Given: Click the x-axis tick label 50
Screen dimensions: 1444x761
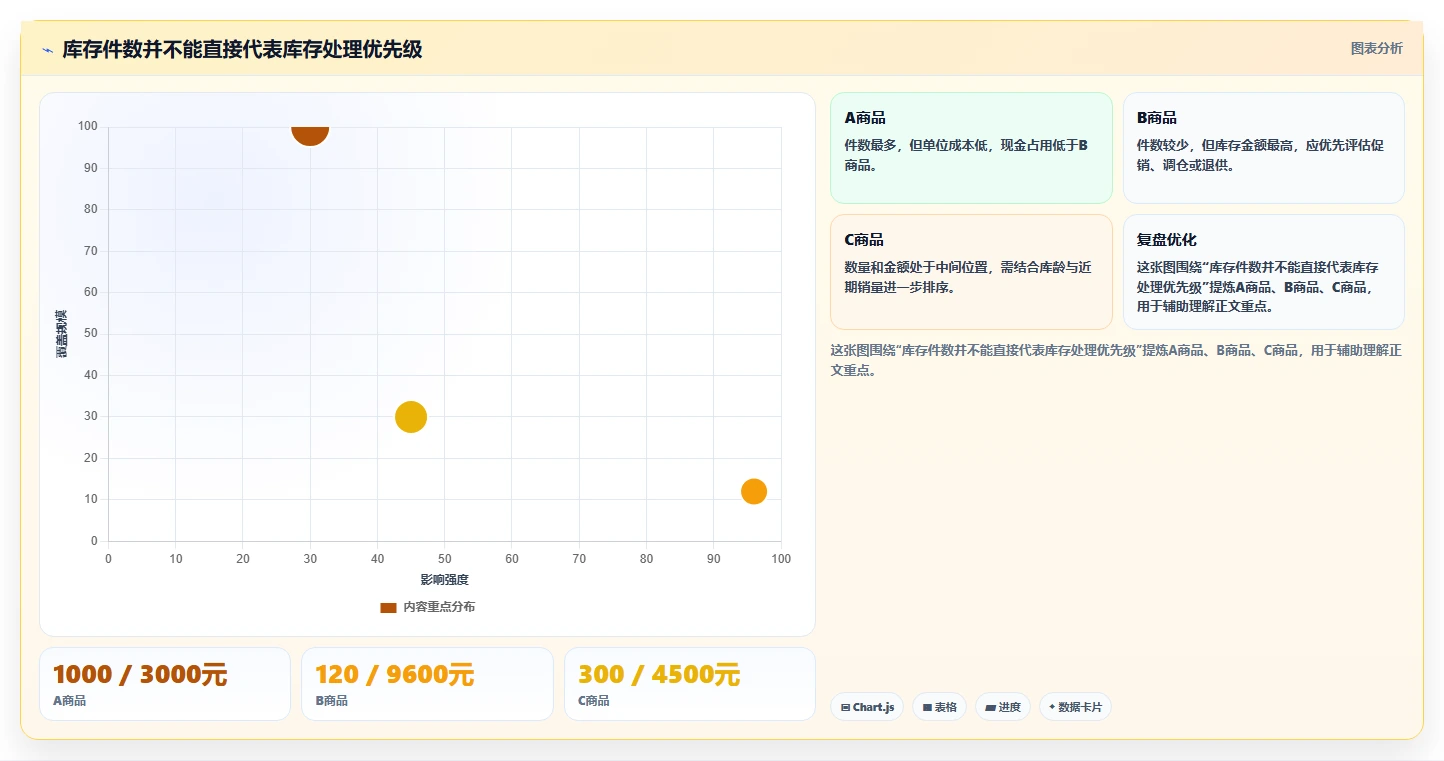Looking at the screenshot, I should pos(444,559).
